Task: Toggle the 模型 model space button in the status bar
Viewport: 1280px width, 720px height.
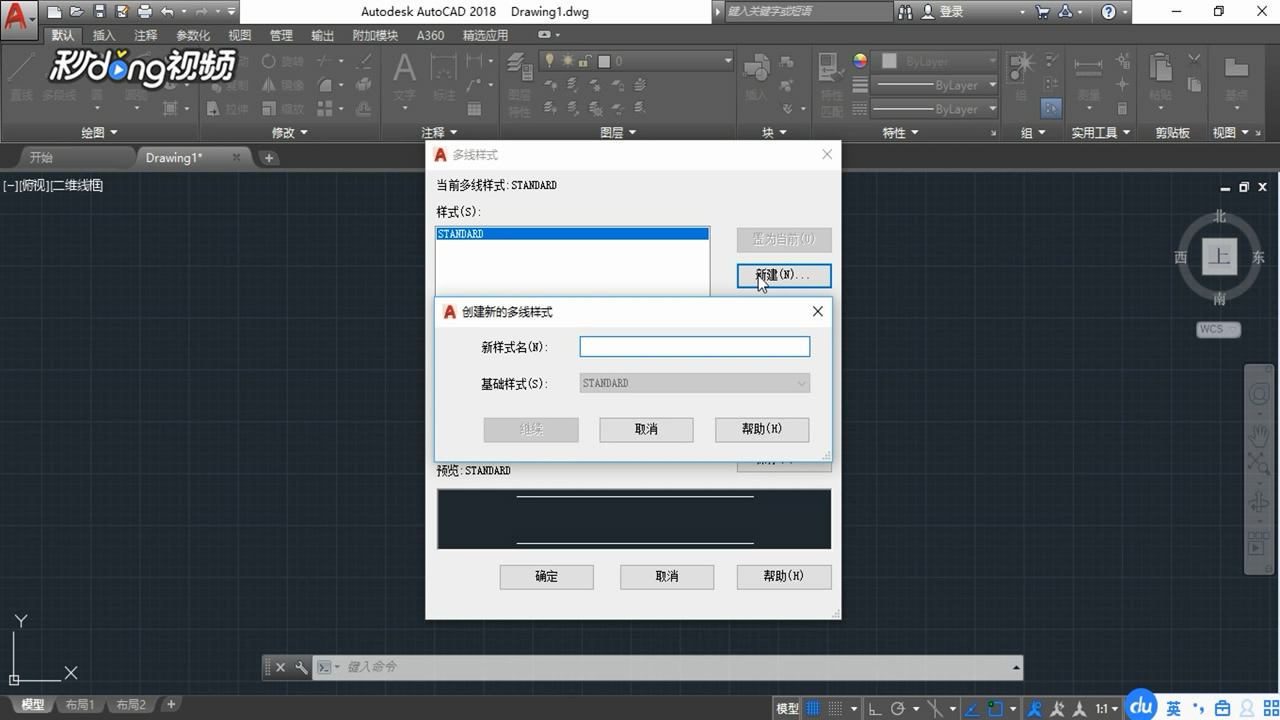Action: [787, 708]
